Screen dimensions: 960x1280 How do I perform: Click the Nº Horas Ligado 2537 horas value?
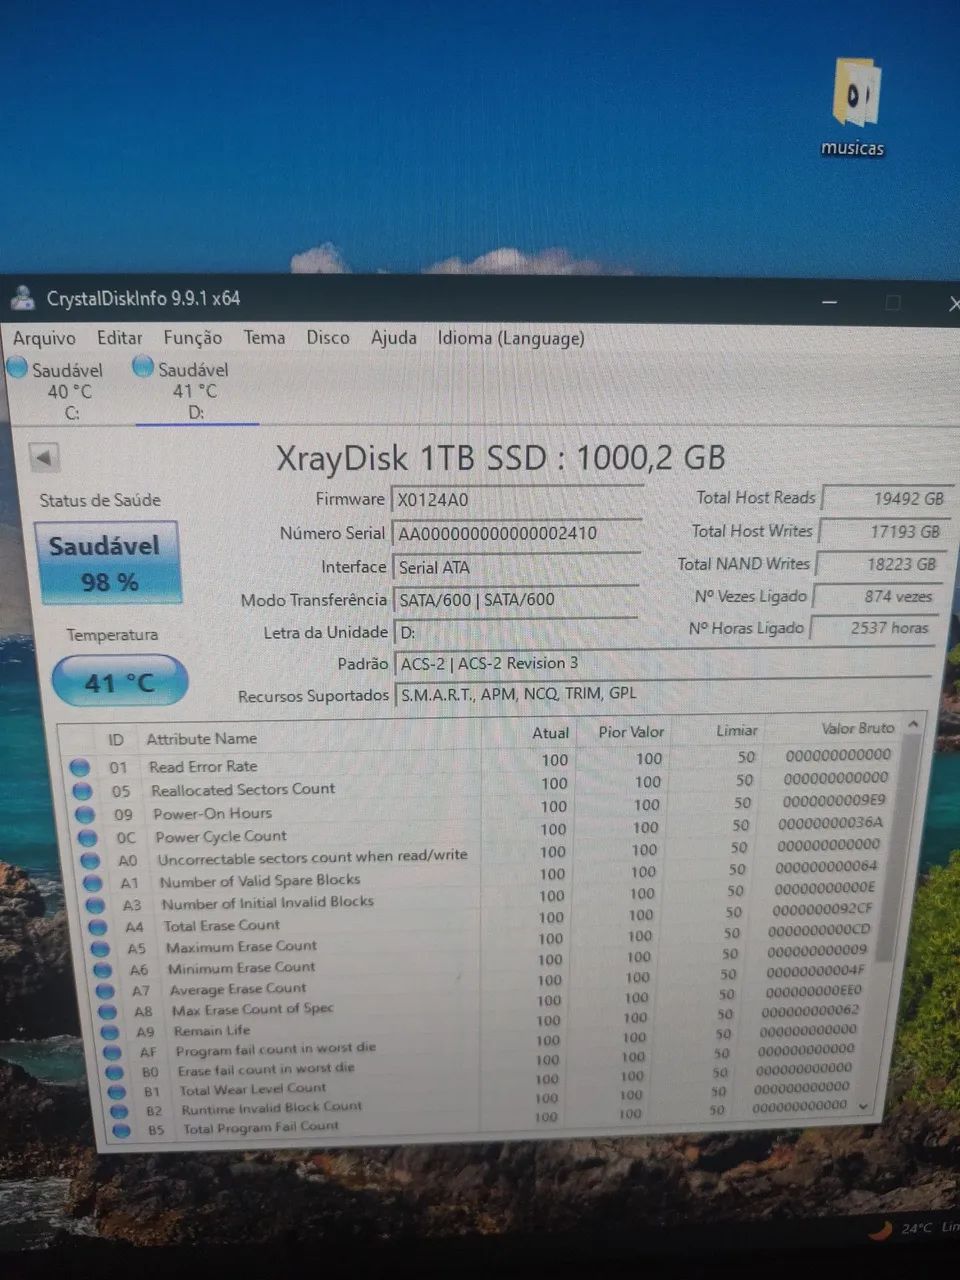tap(873, 628)
